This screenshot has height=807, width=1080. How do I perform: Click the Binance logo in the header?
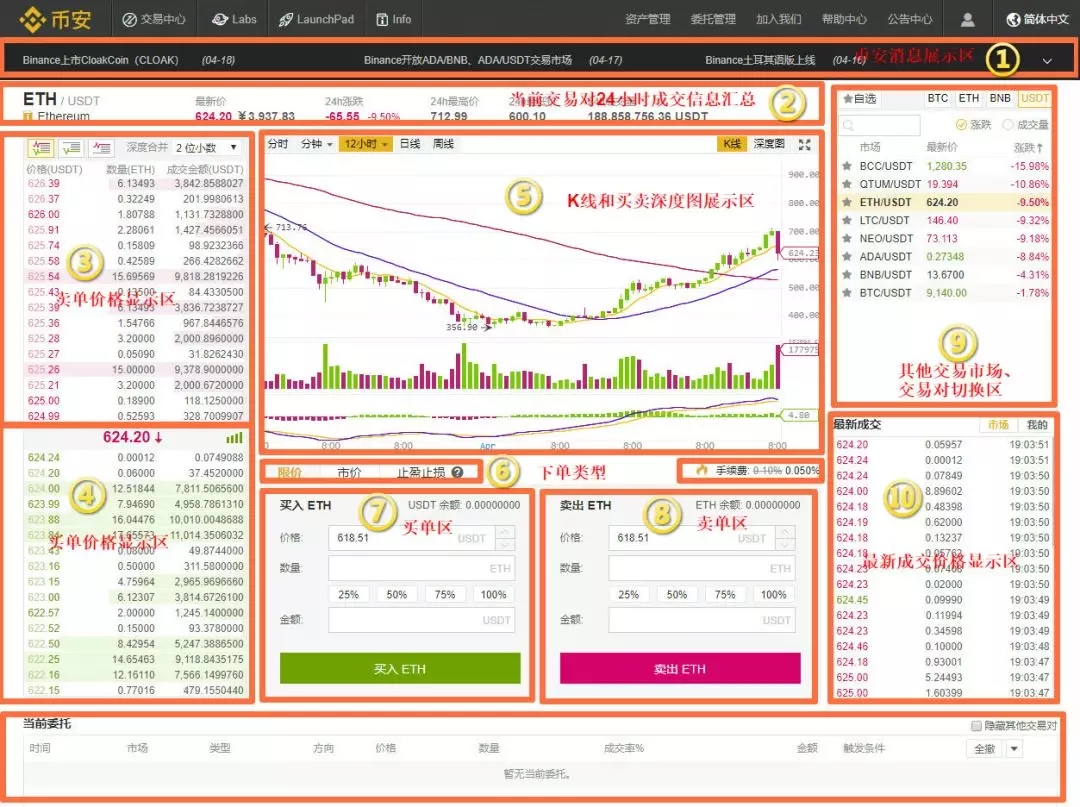(55, 19)
